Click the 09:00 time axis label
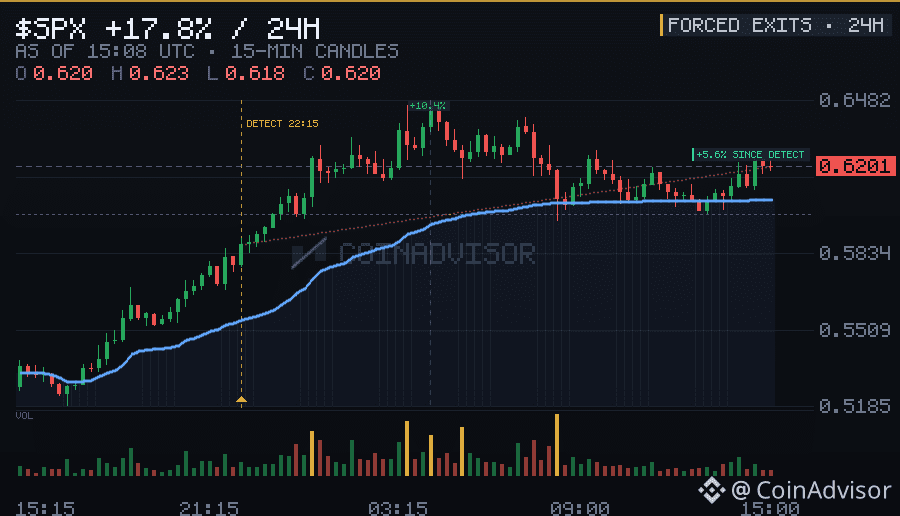 [x=580, y=509]
